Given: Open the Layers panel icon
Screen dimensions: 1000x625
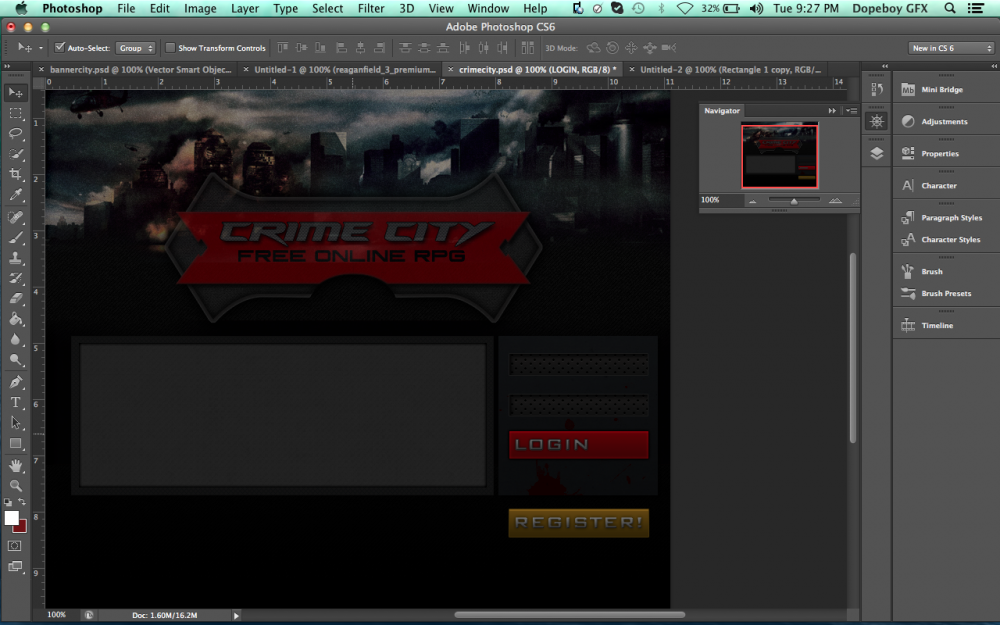Looking at the screenshot, I should [876, 153].
